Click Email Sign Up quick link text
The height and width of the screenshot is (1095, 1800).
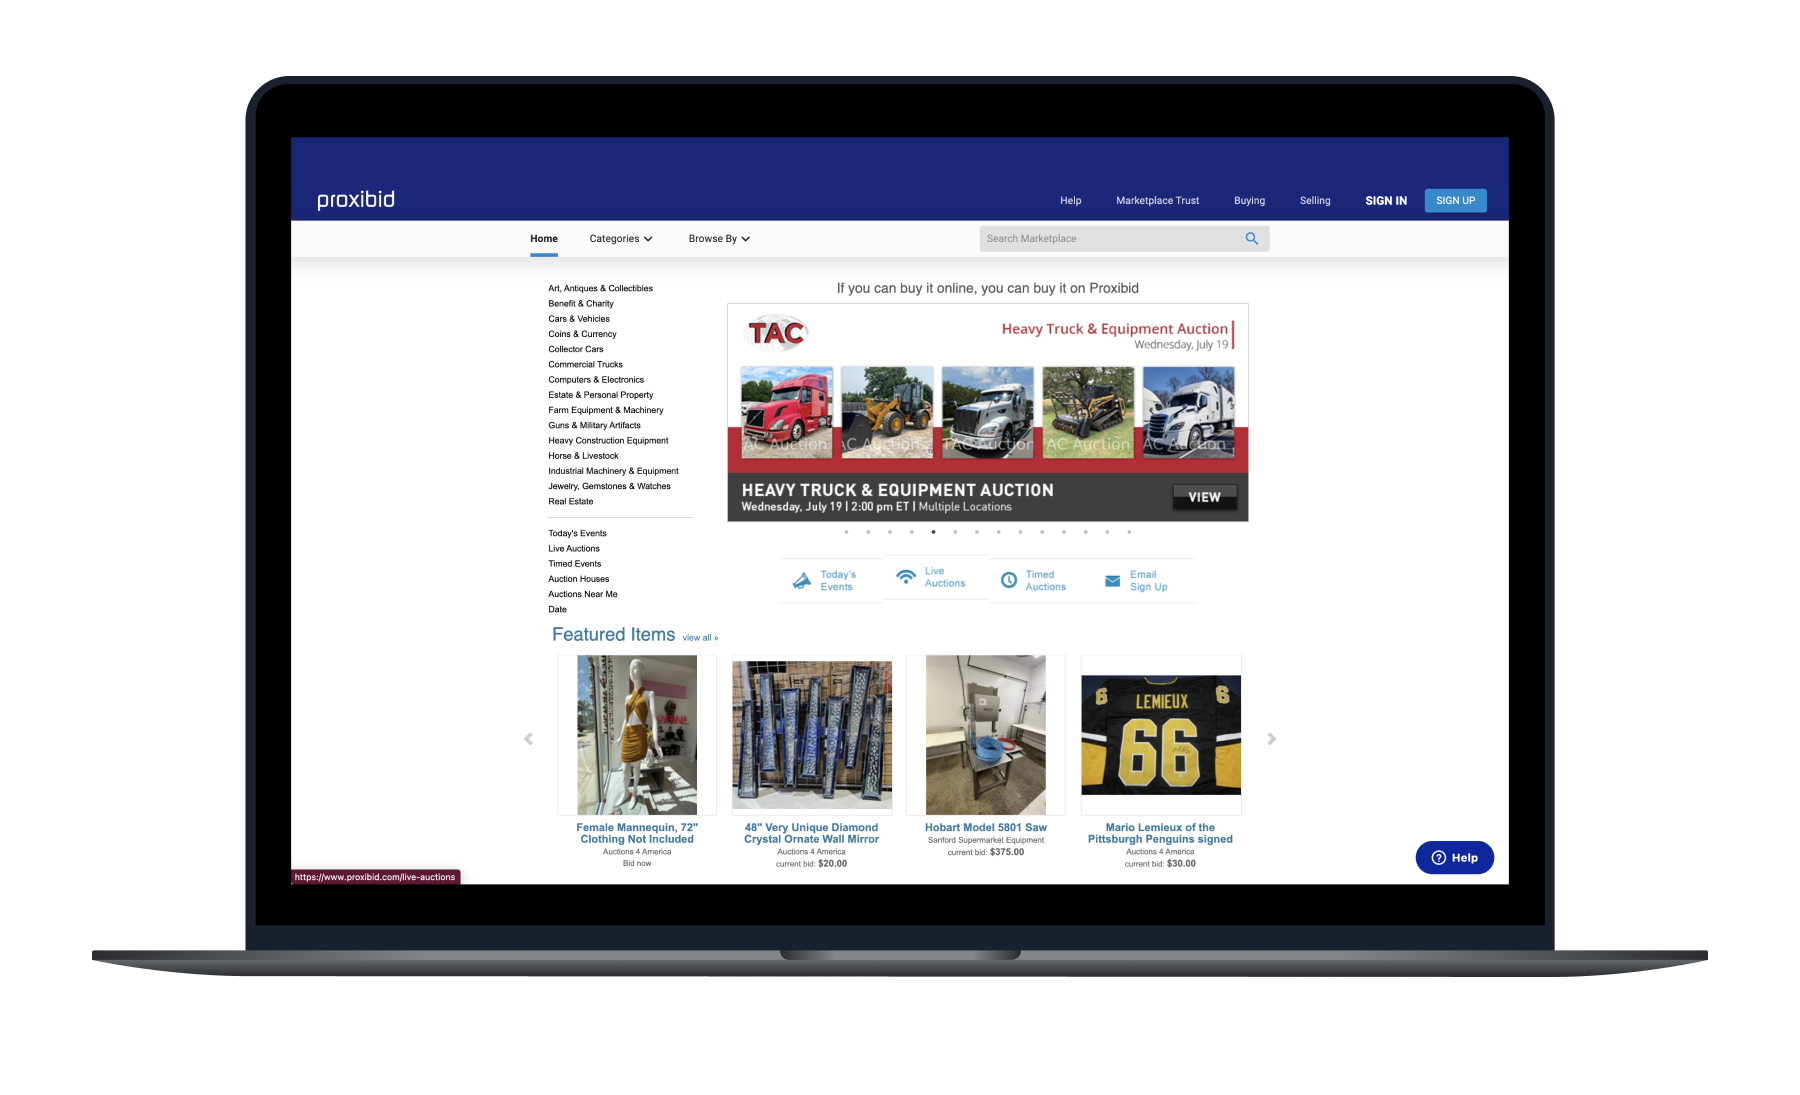[1148, 580]
